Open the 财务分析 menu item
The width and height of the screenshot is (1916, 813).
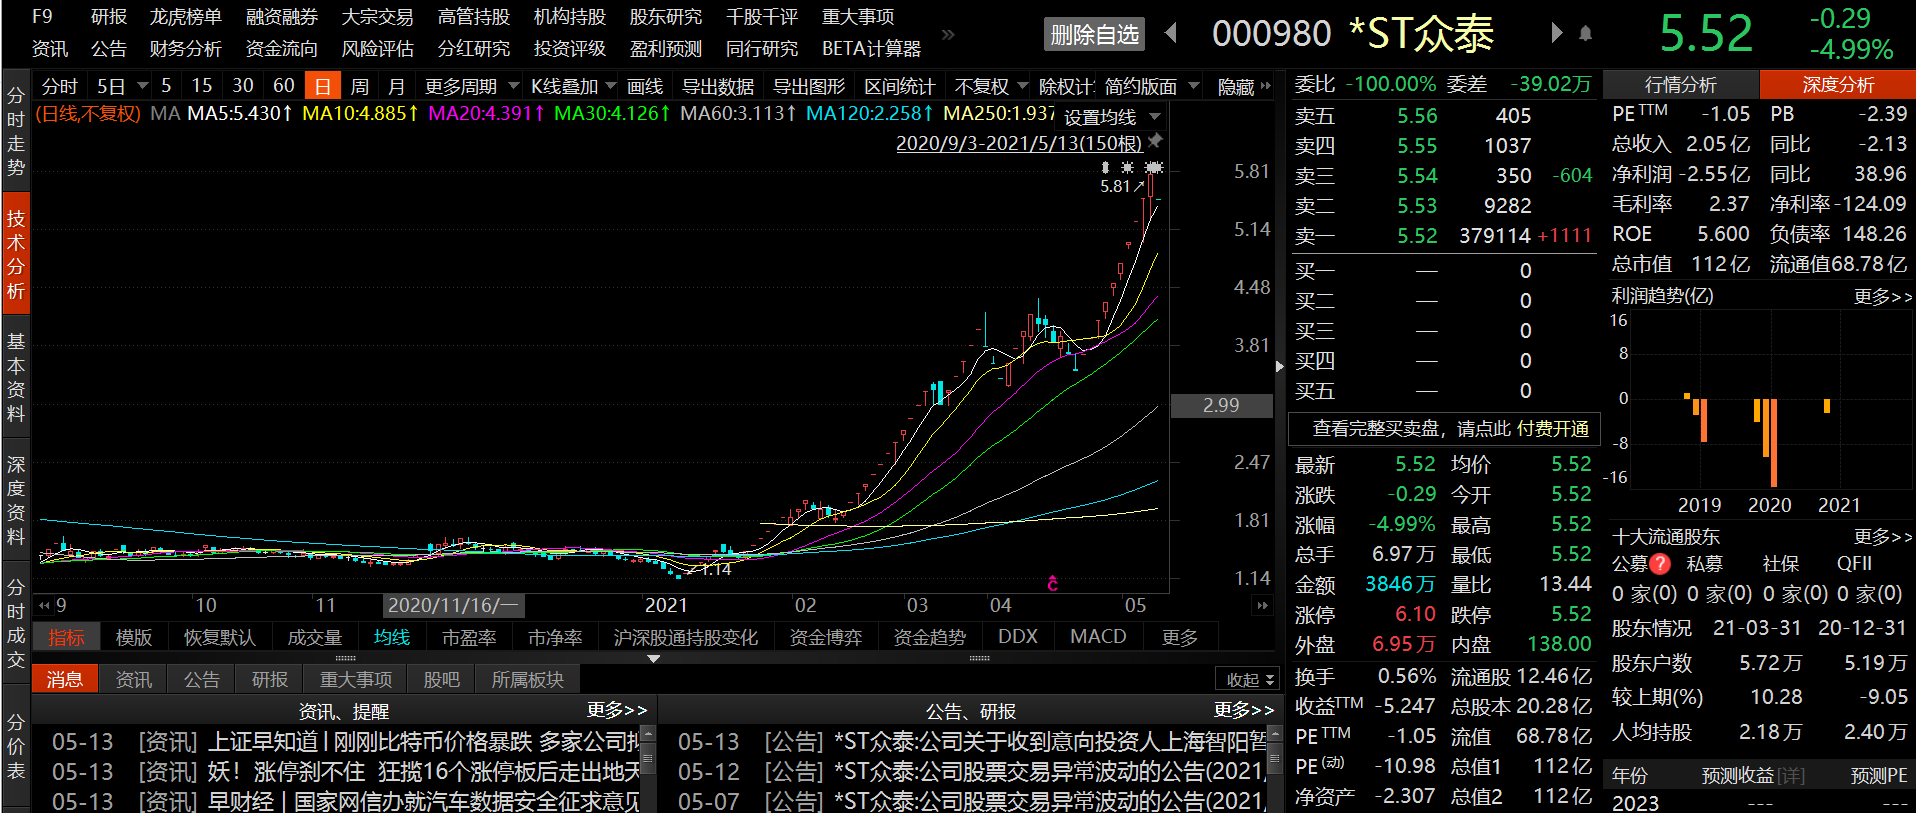(x=186, y=48)
